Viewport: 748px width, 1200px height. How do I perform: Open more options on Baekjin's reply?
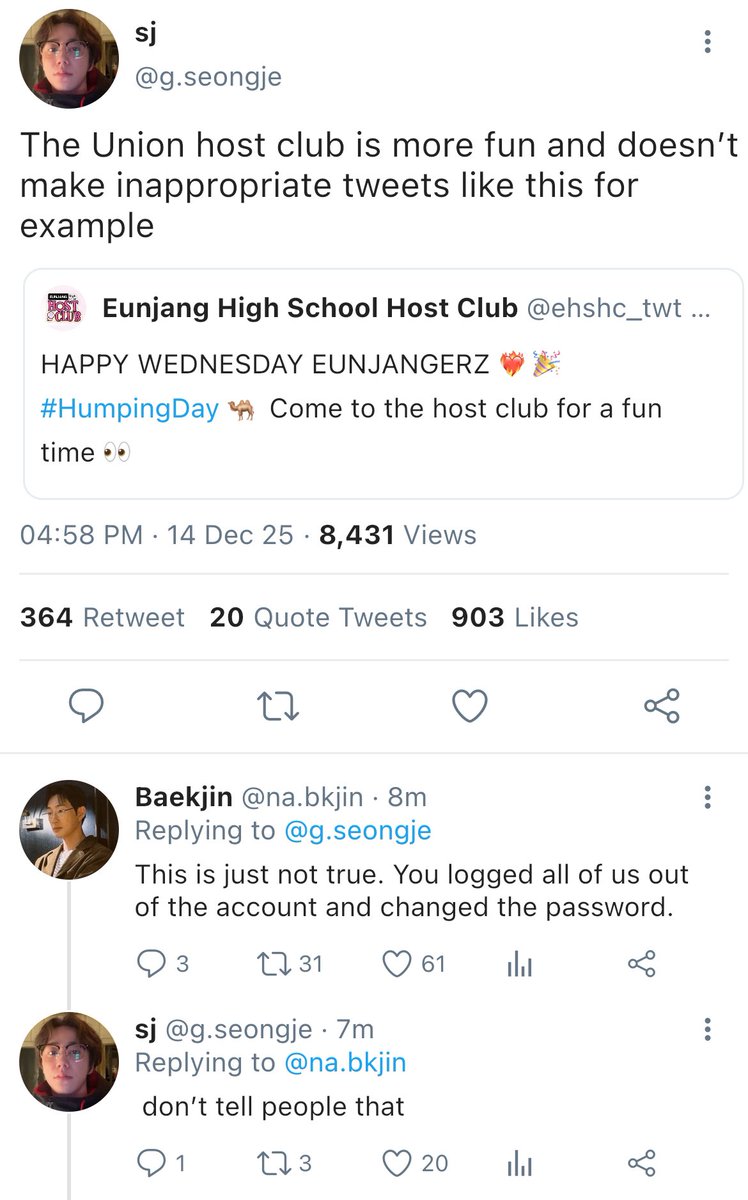(x=708, y=797)
